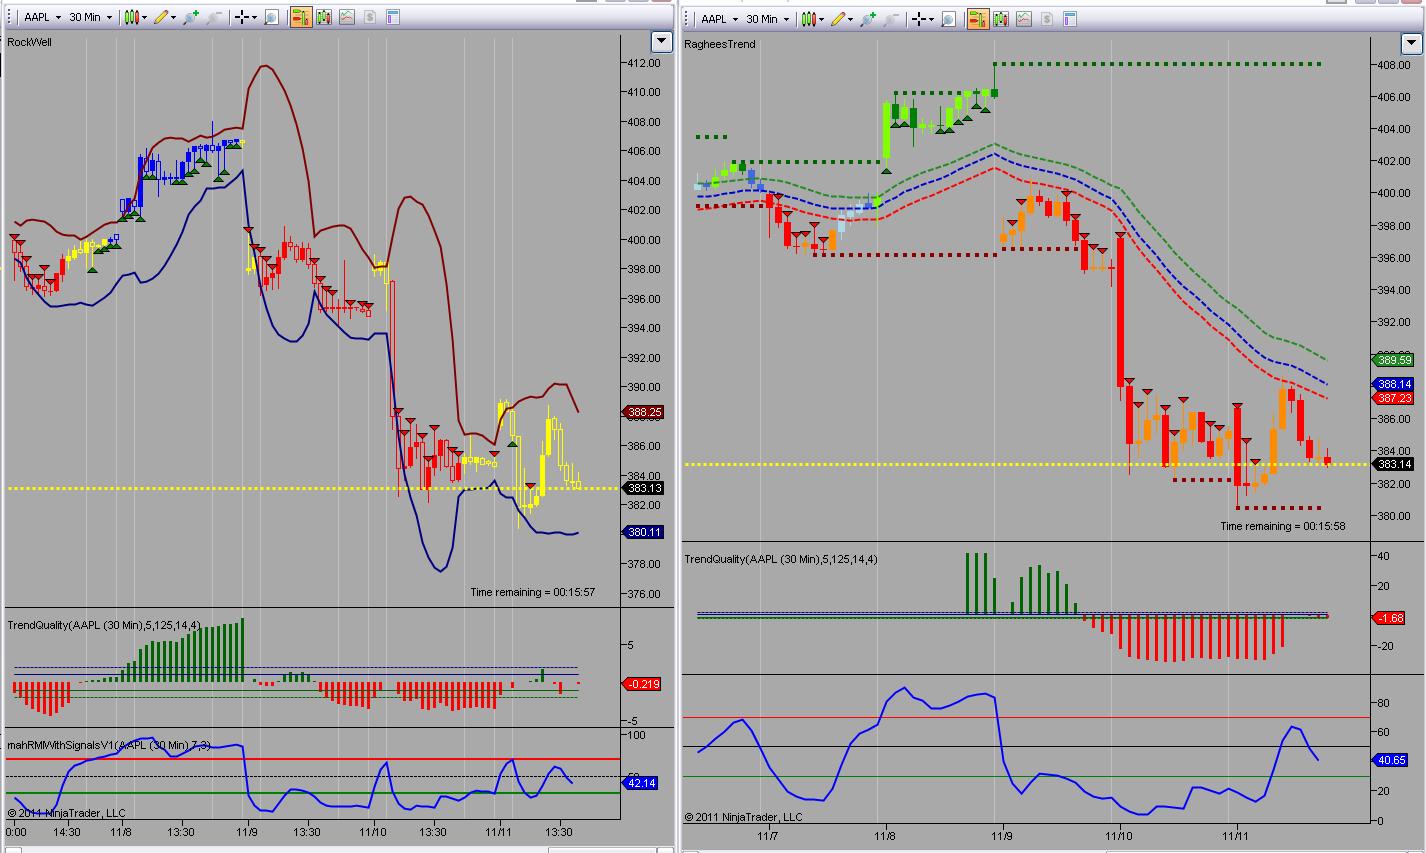Click the 387.23 red price marker
Viewport: 1426px width, 853px height.
1394,398
